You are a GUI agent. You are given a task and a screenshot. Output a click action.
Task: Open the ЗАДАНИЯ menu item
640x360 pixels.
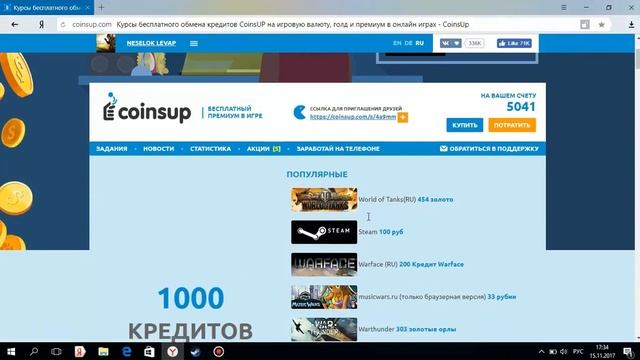(x=112, y=149)
